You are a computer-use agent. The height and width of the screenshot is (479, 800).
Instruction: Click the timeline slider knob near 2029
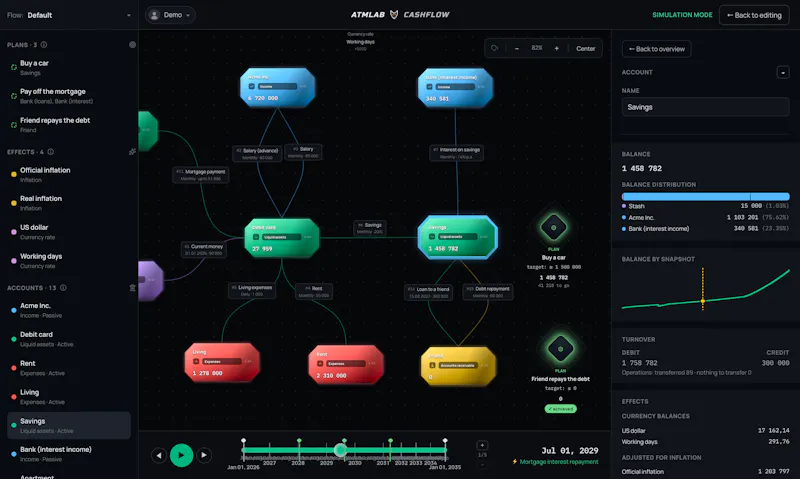pyautogui.click(x=340, y=450)
